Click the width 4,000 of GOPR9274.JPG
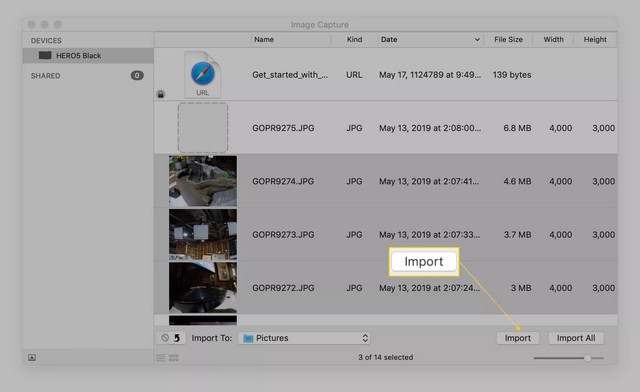This screenshot has height=392, width=640. click(x=560, y=181)
